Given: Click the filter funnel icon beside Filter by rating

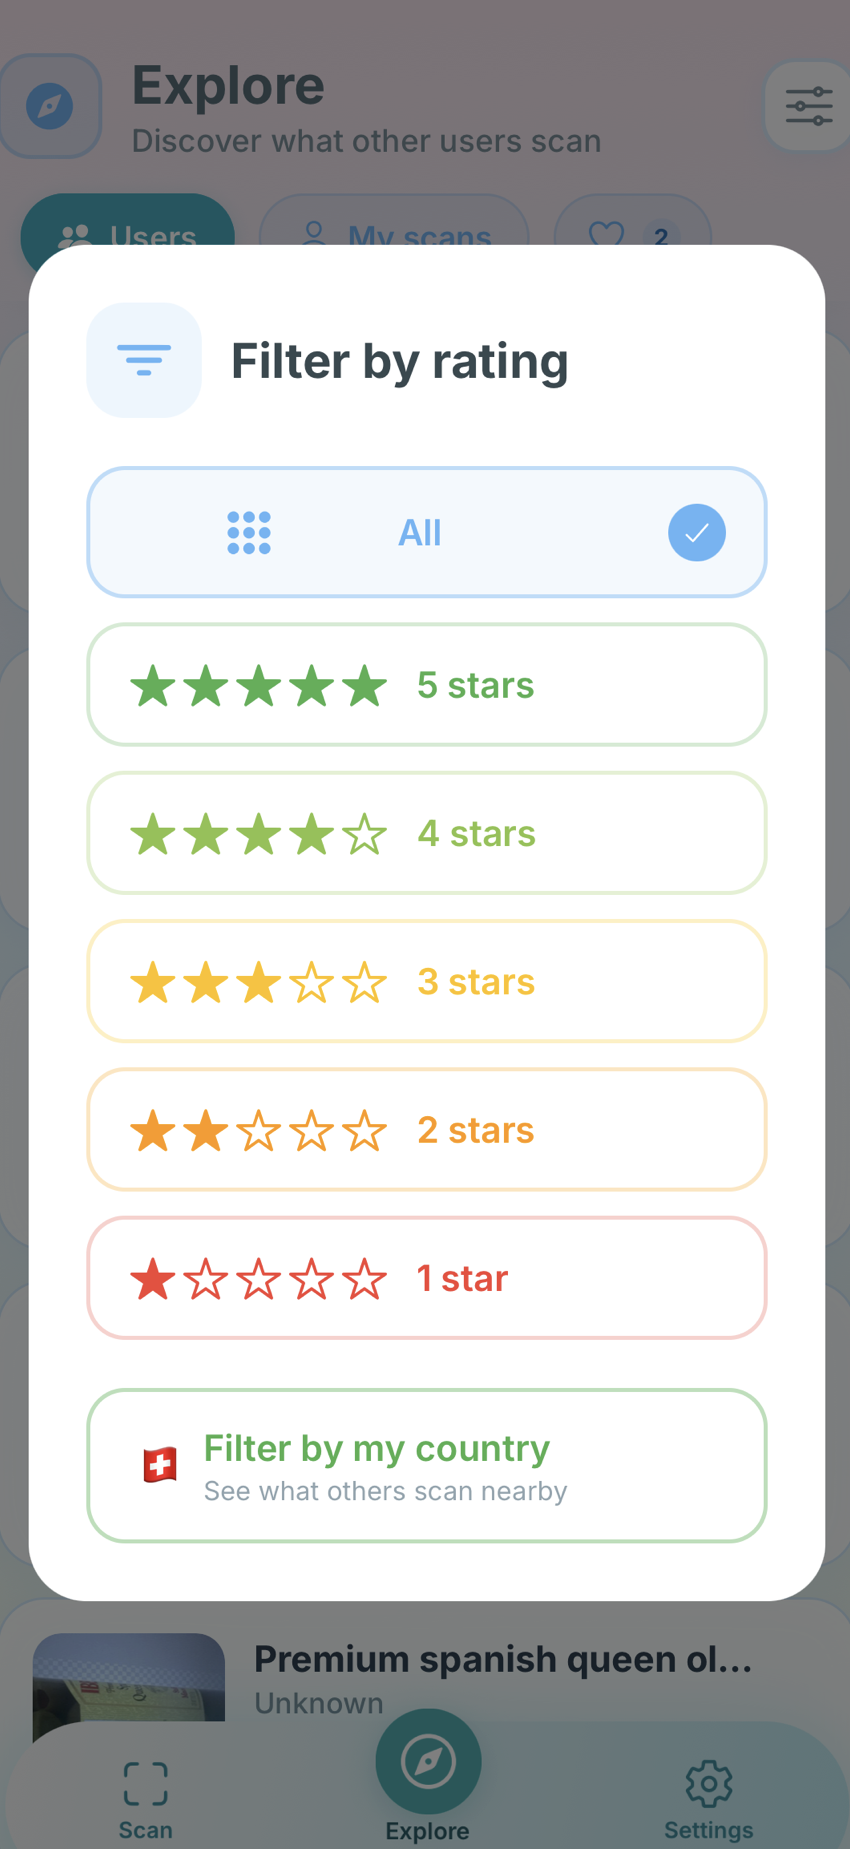Looking at the screenshot, I should coord(144,360).
